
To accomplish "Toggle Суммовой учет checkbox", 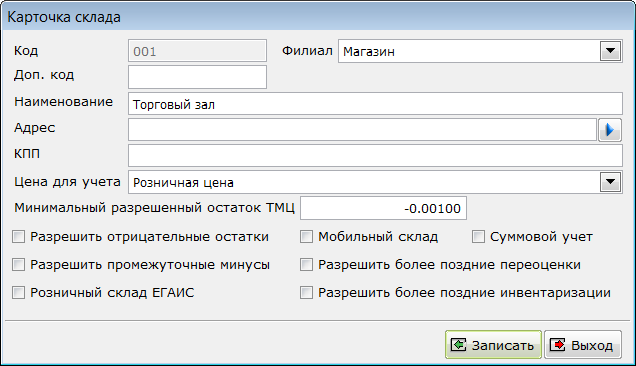I will pyautogui.click(x=479, y=237).
